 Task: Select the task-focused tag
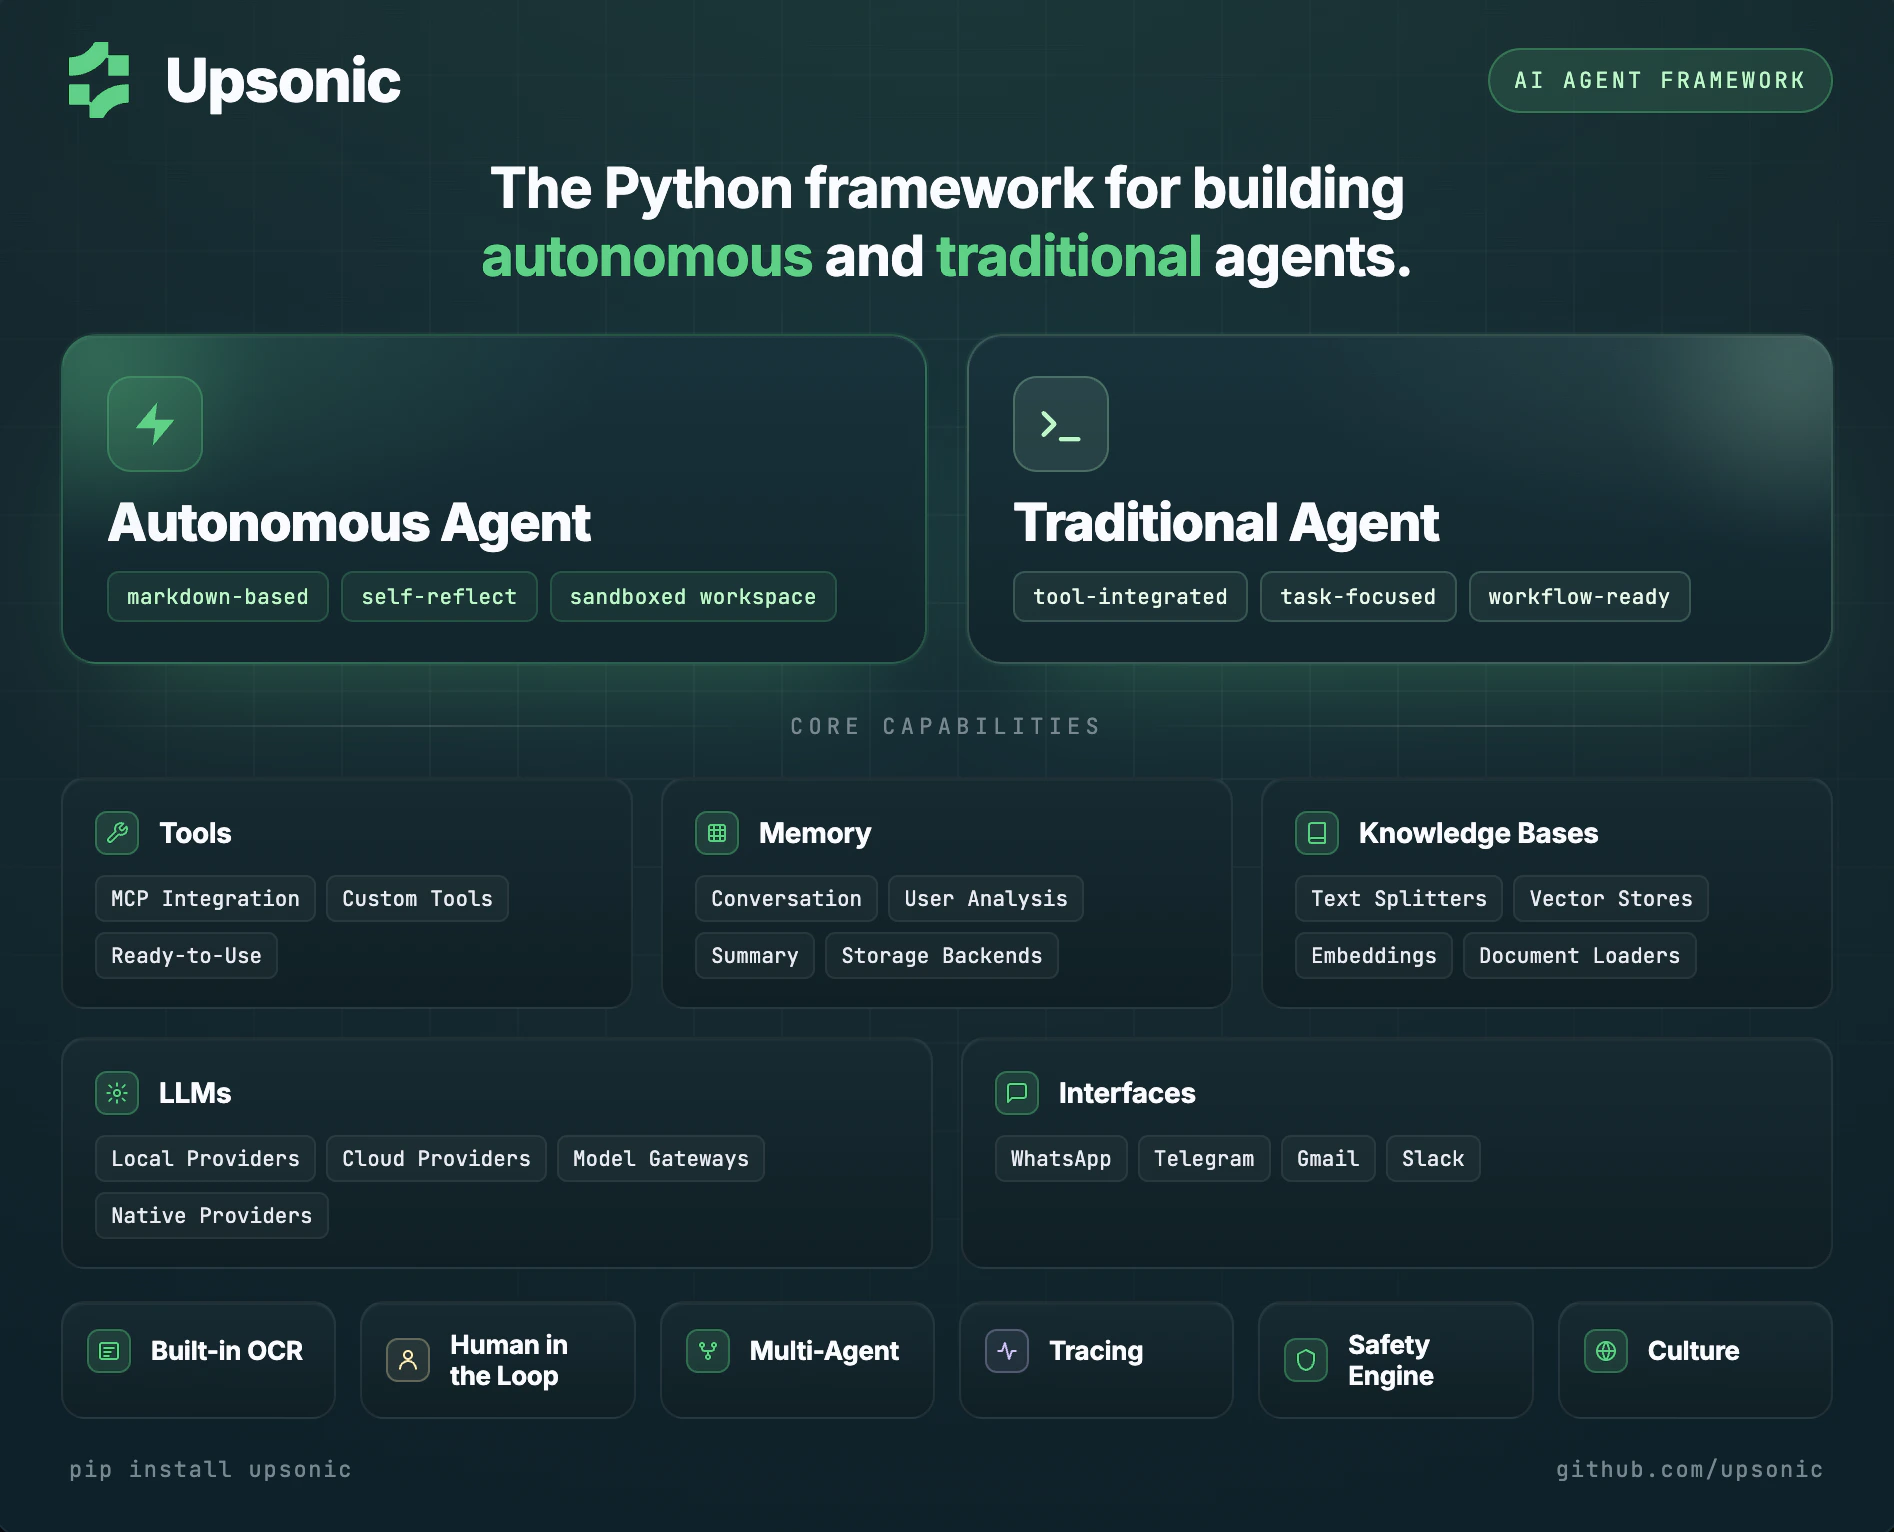coord(1358,597)
